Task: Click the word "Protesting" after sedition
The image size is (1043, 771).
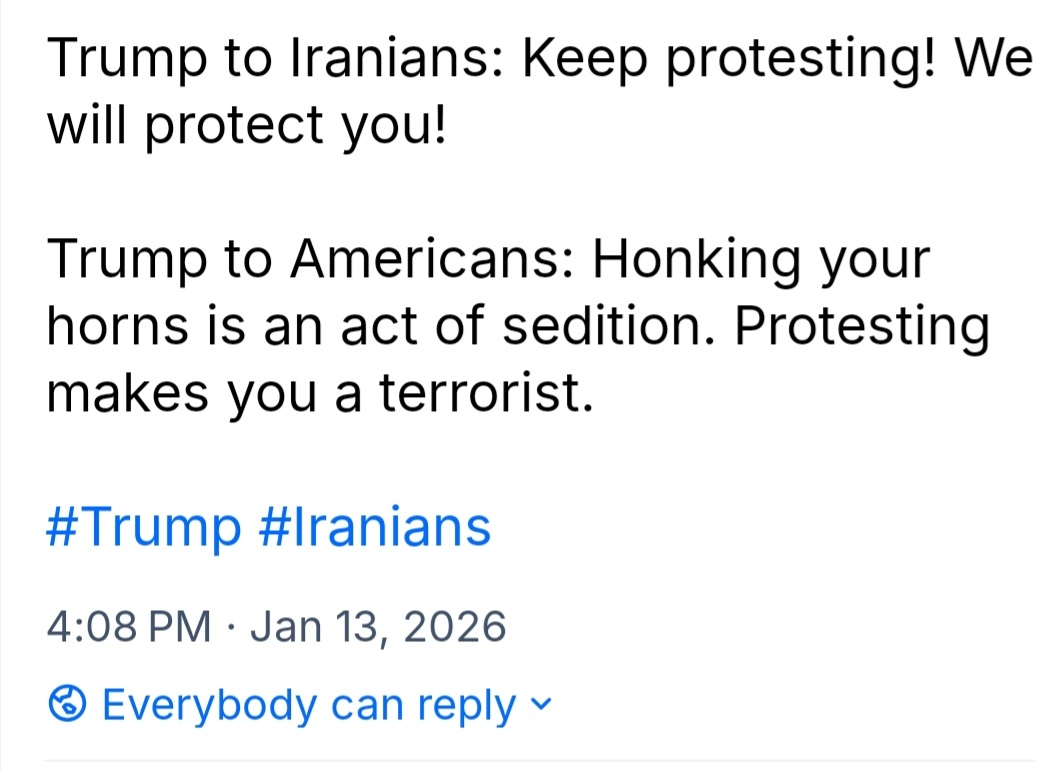Action: click(x=862, y=326)
